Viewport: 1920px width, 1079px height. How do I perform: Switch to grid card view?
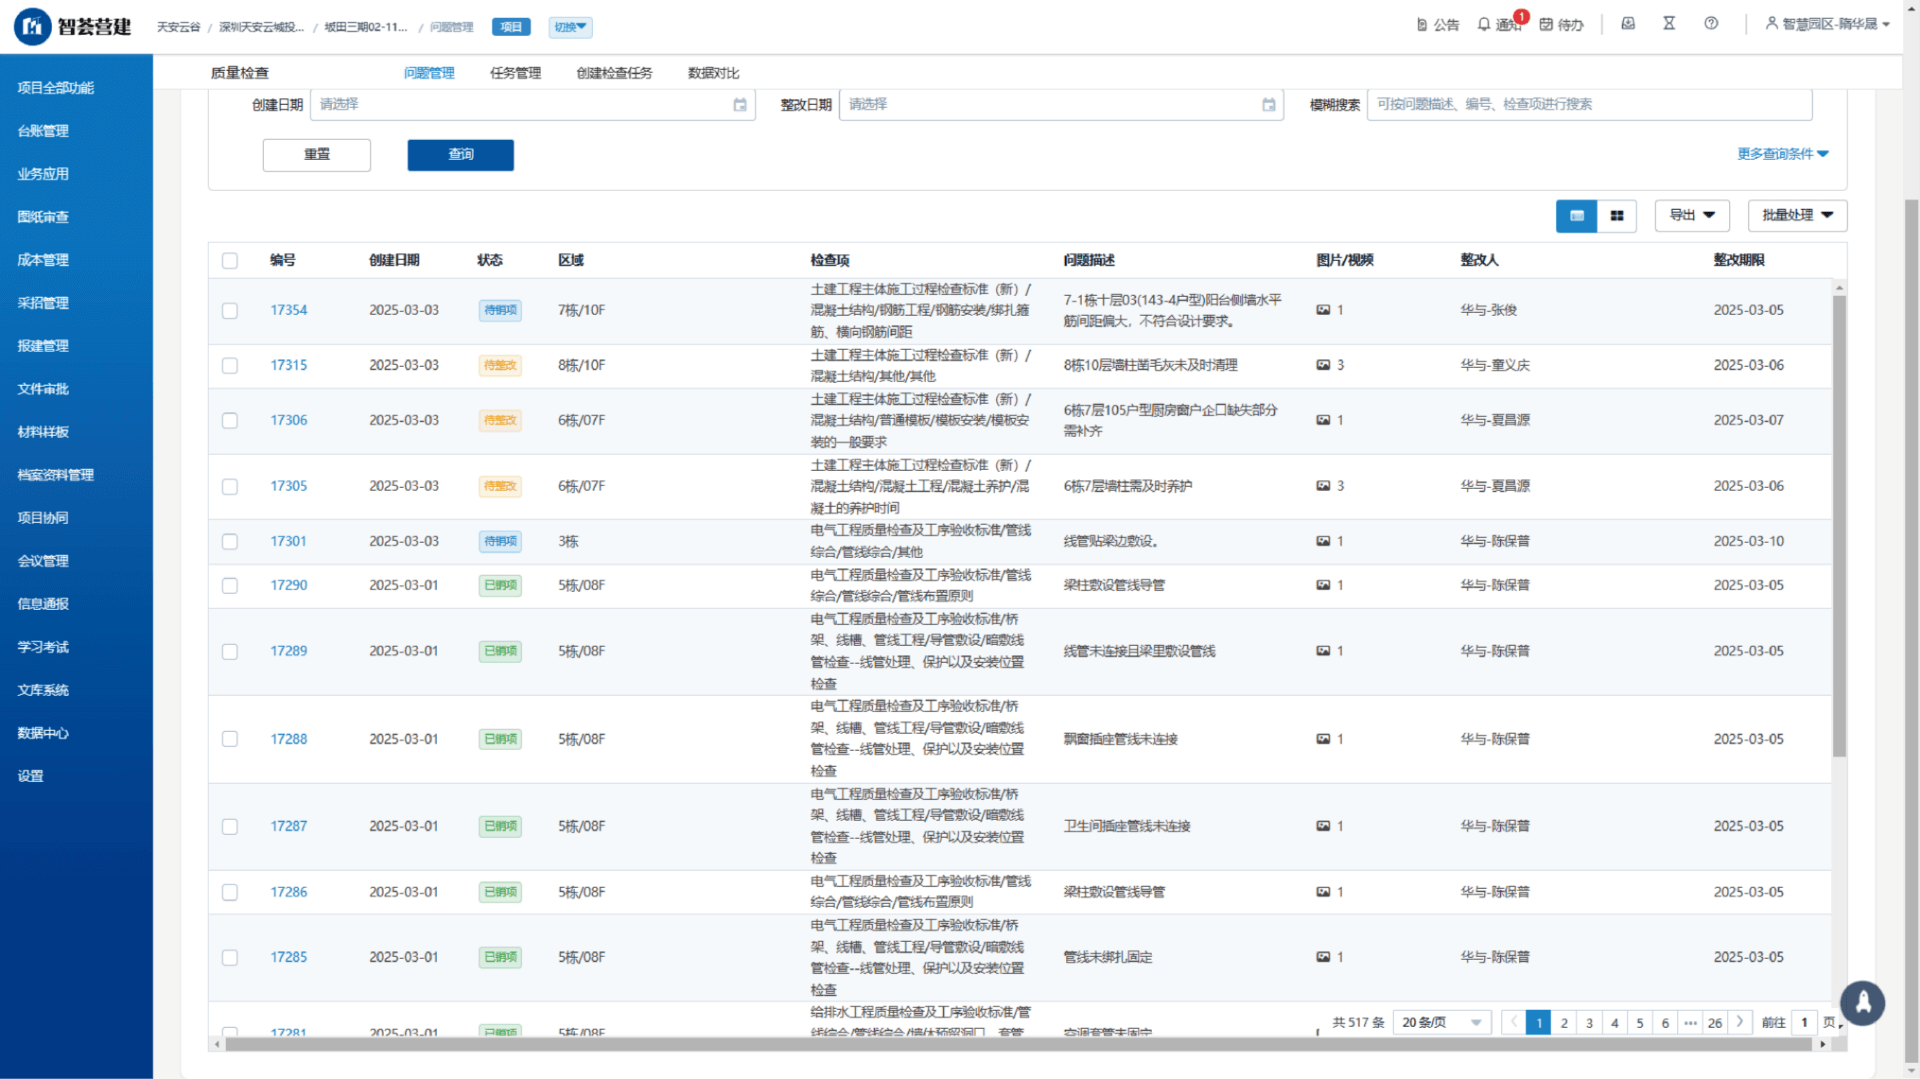1617,216
